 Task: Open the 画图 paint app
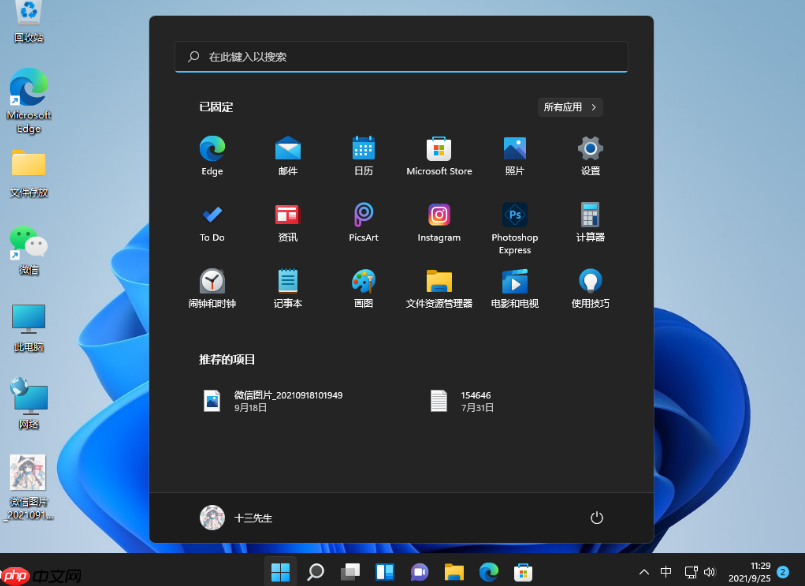pos(363,289)
